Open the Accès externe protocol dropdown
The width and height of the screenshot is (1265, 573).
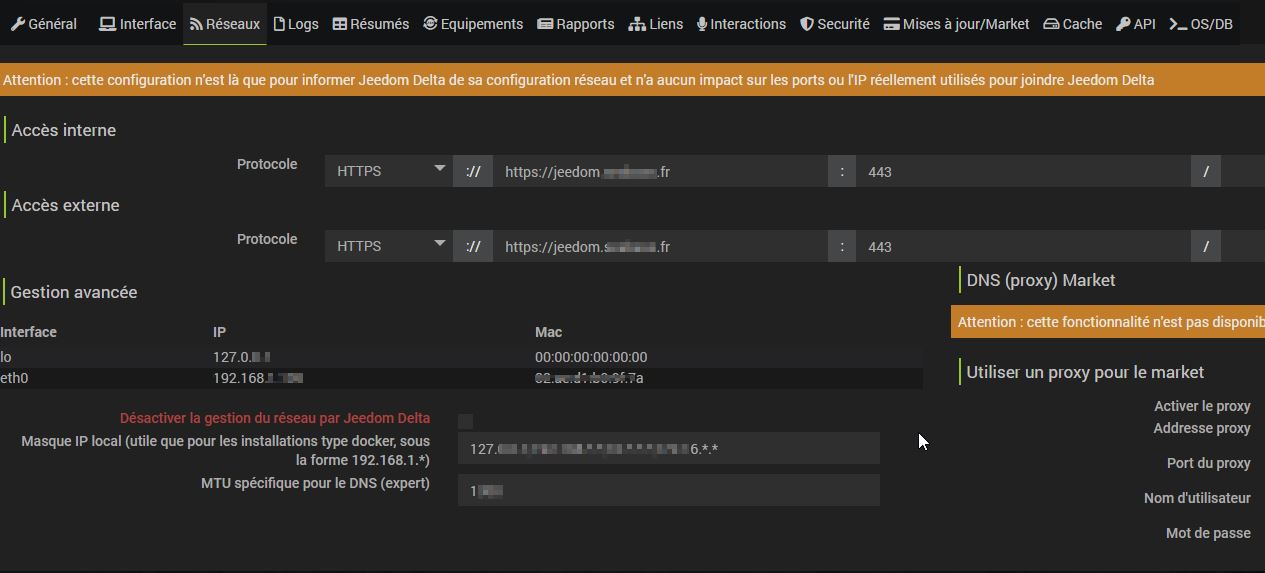[x=388, y=246]
